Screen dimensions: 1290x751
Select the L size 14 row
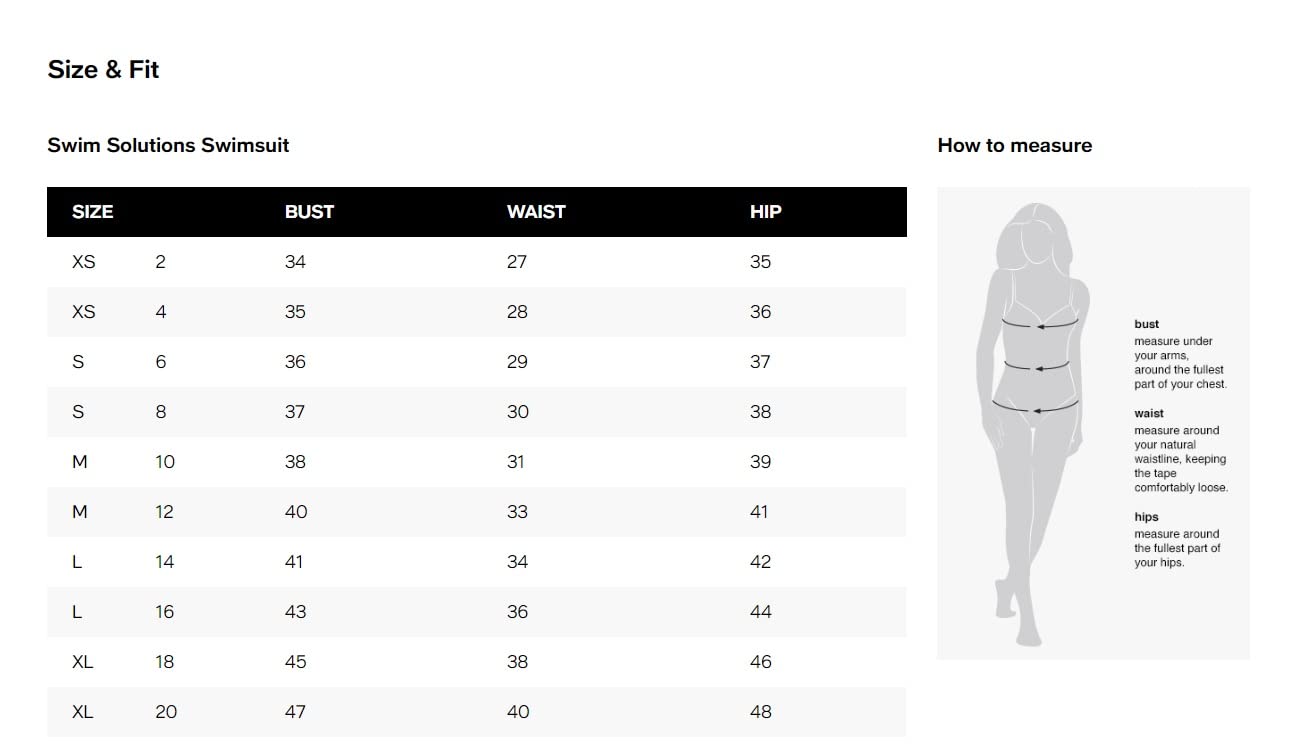tap(477, 562)
